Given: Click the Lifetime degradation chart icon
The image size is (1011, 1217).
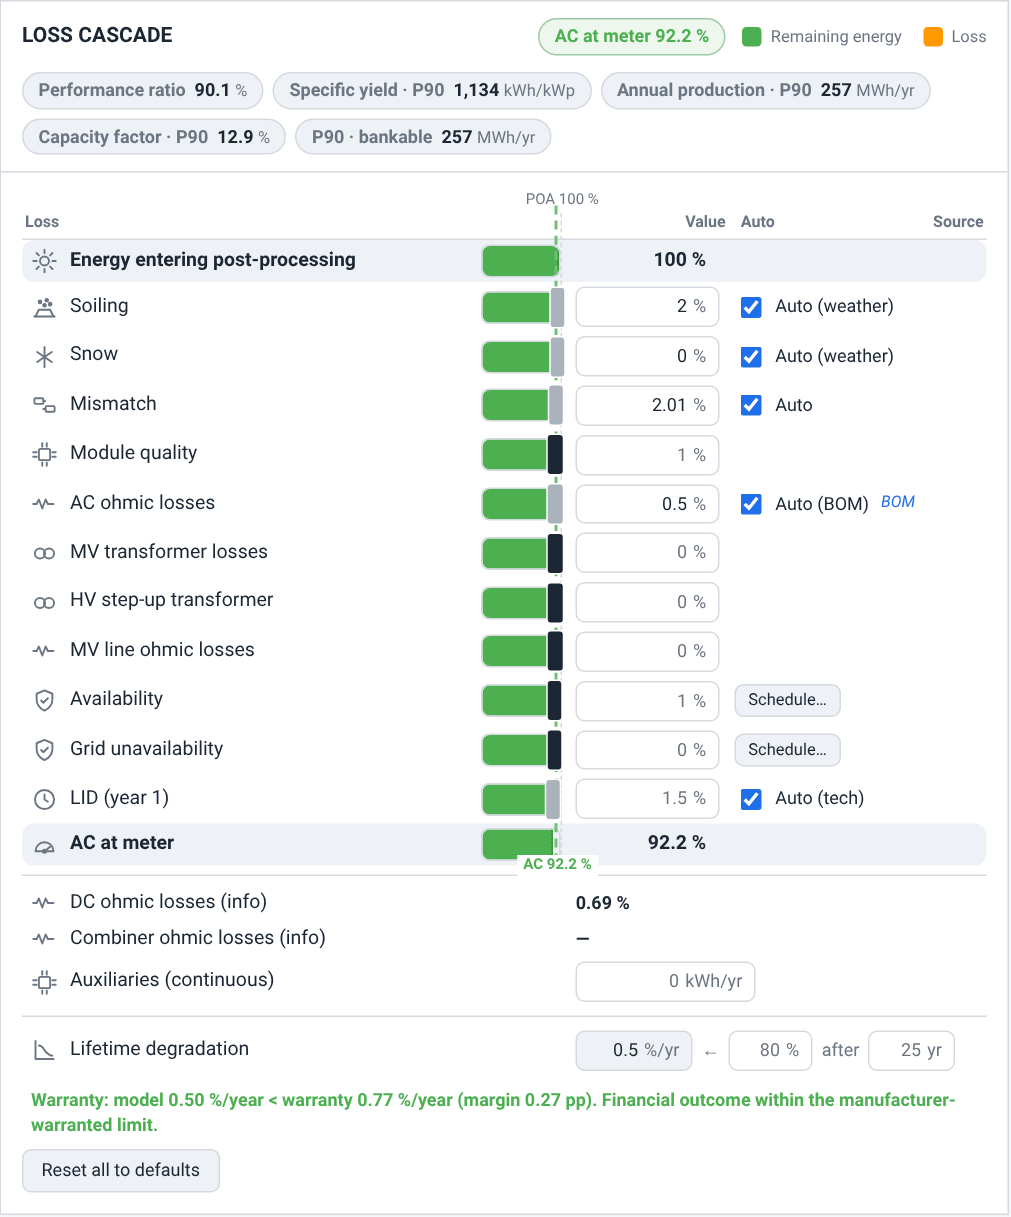Looking at the screenshot, I should (x=44, y=1050).
